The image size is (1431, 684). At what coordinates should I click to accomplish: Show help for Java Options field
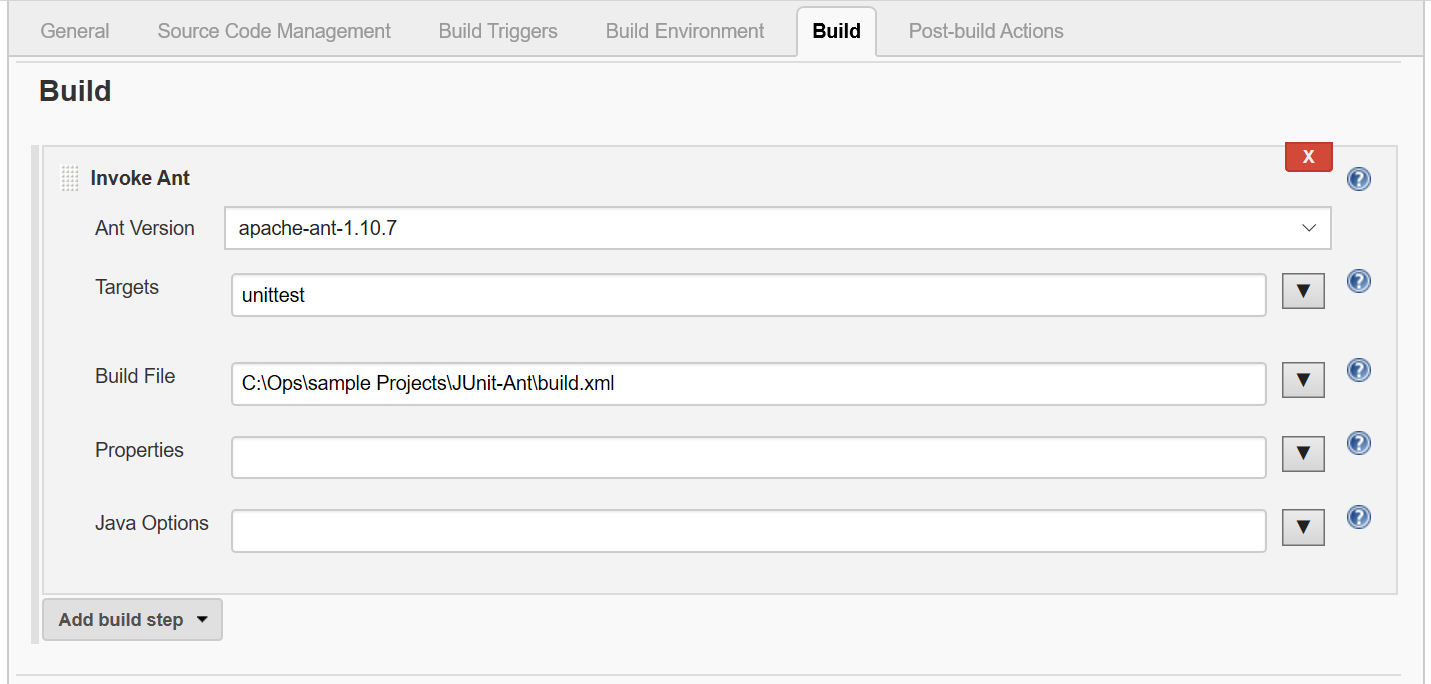pos(1358,517)
